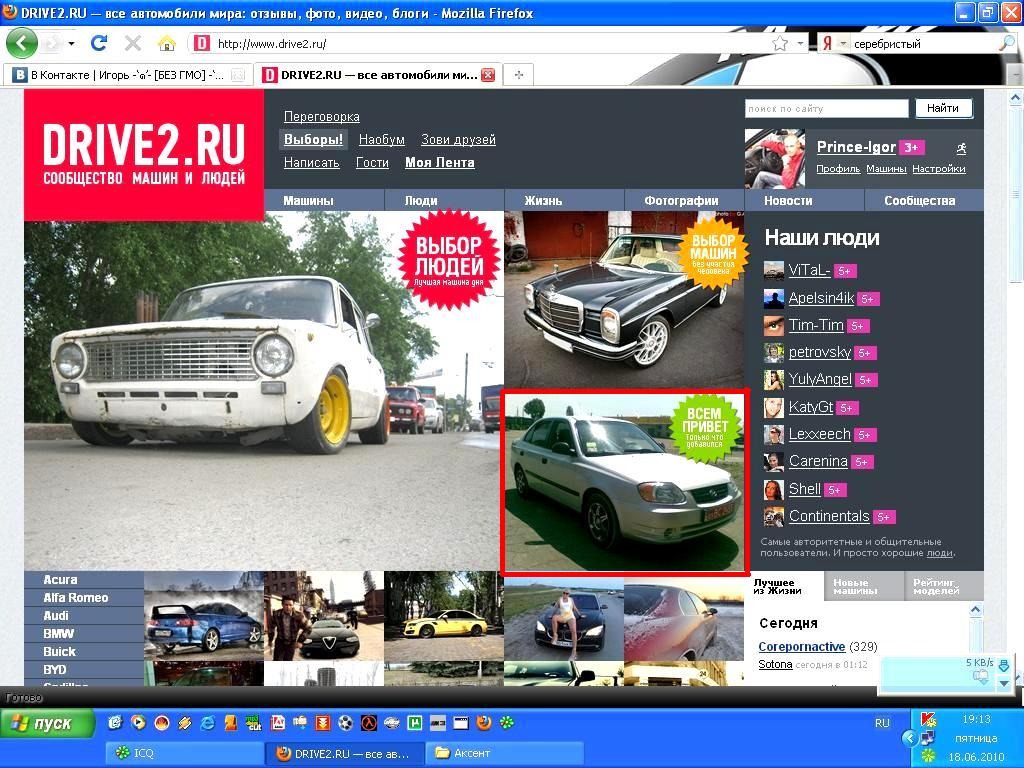Open the Firefox Home page icon

pos(167,43)
